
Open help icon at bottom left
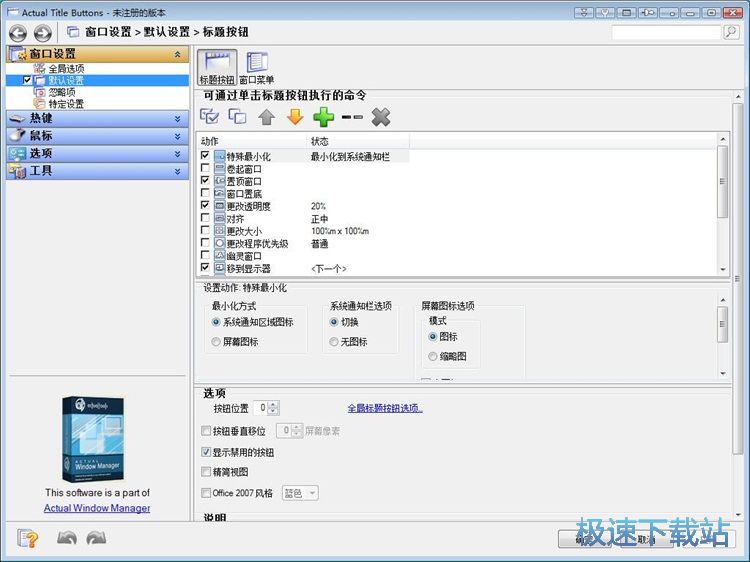tap(27, 538)
